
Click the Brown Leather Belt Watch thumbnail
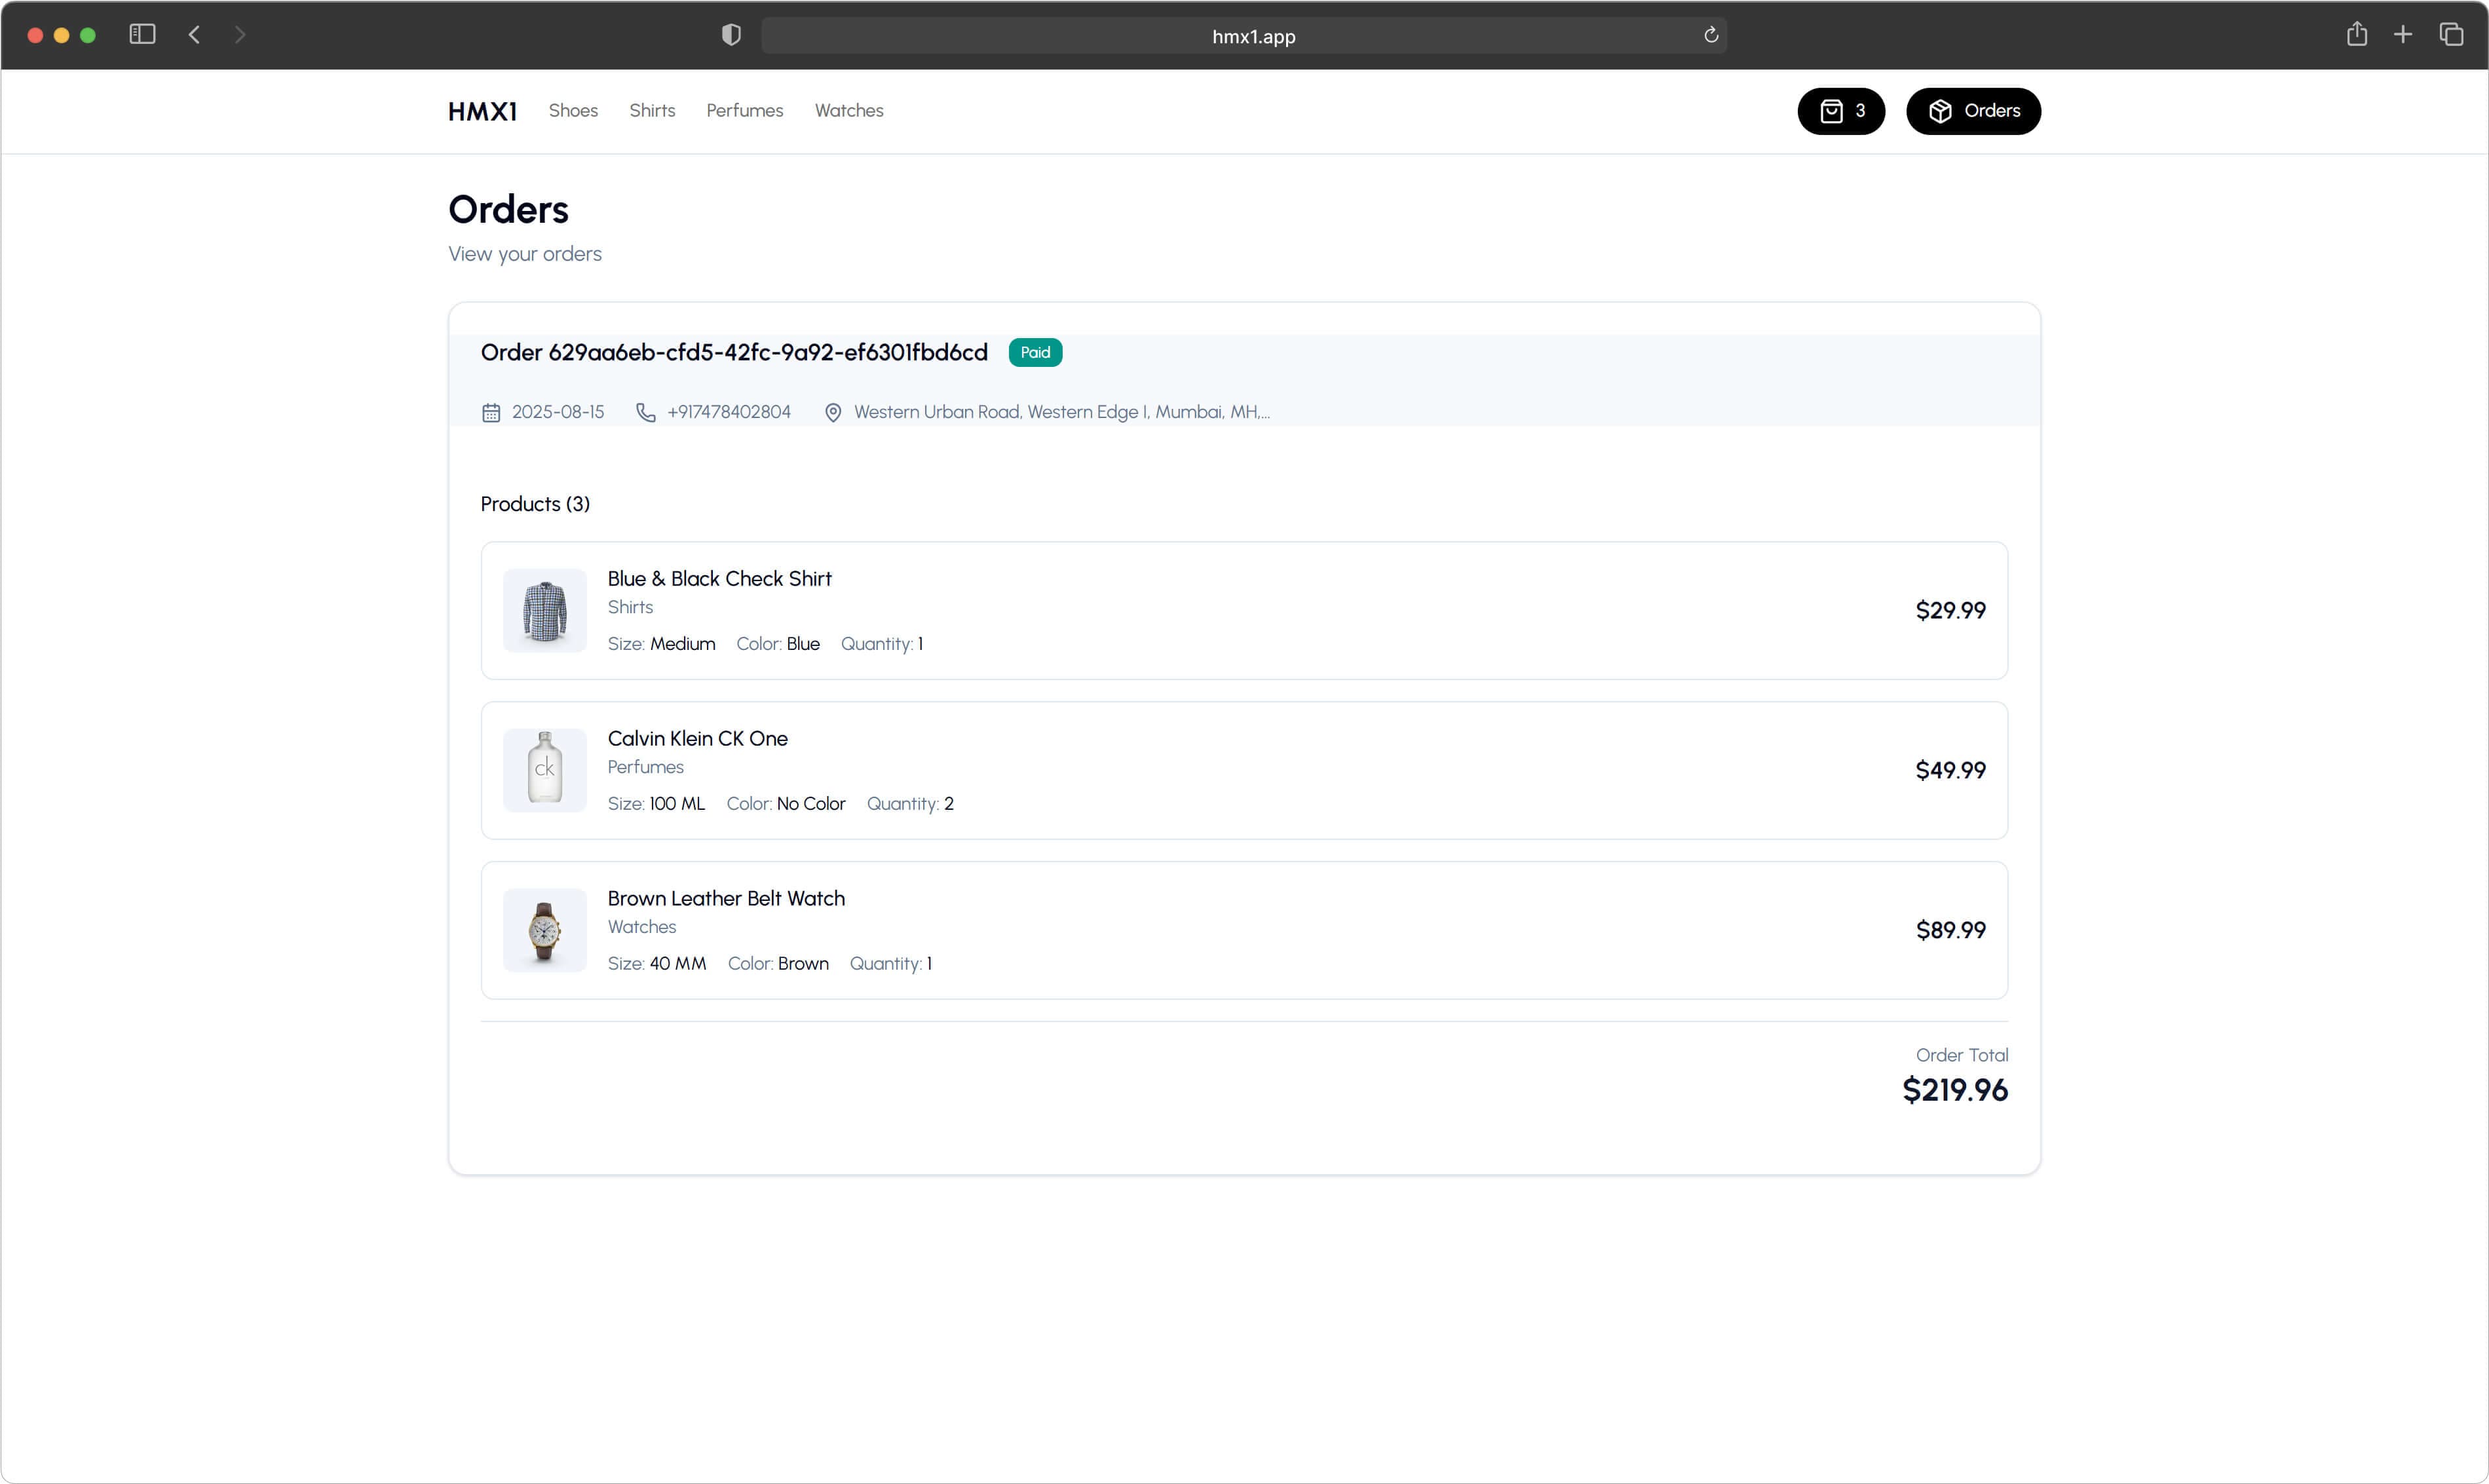pyautogui.click(x=544, y=930)
